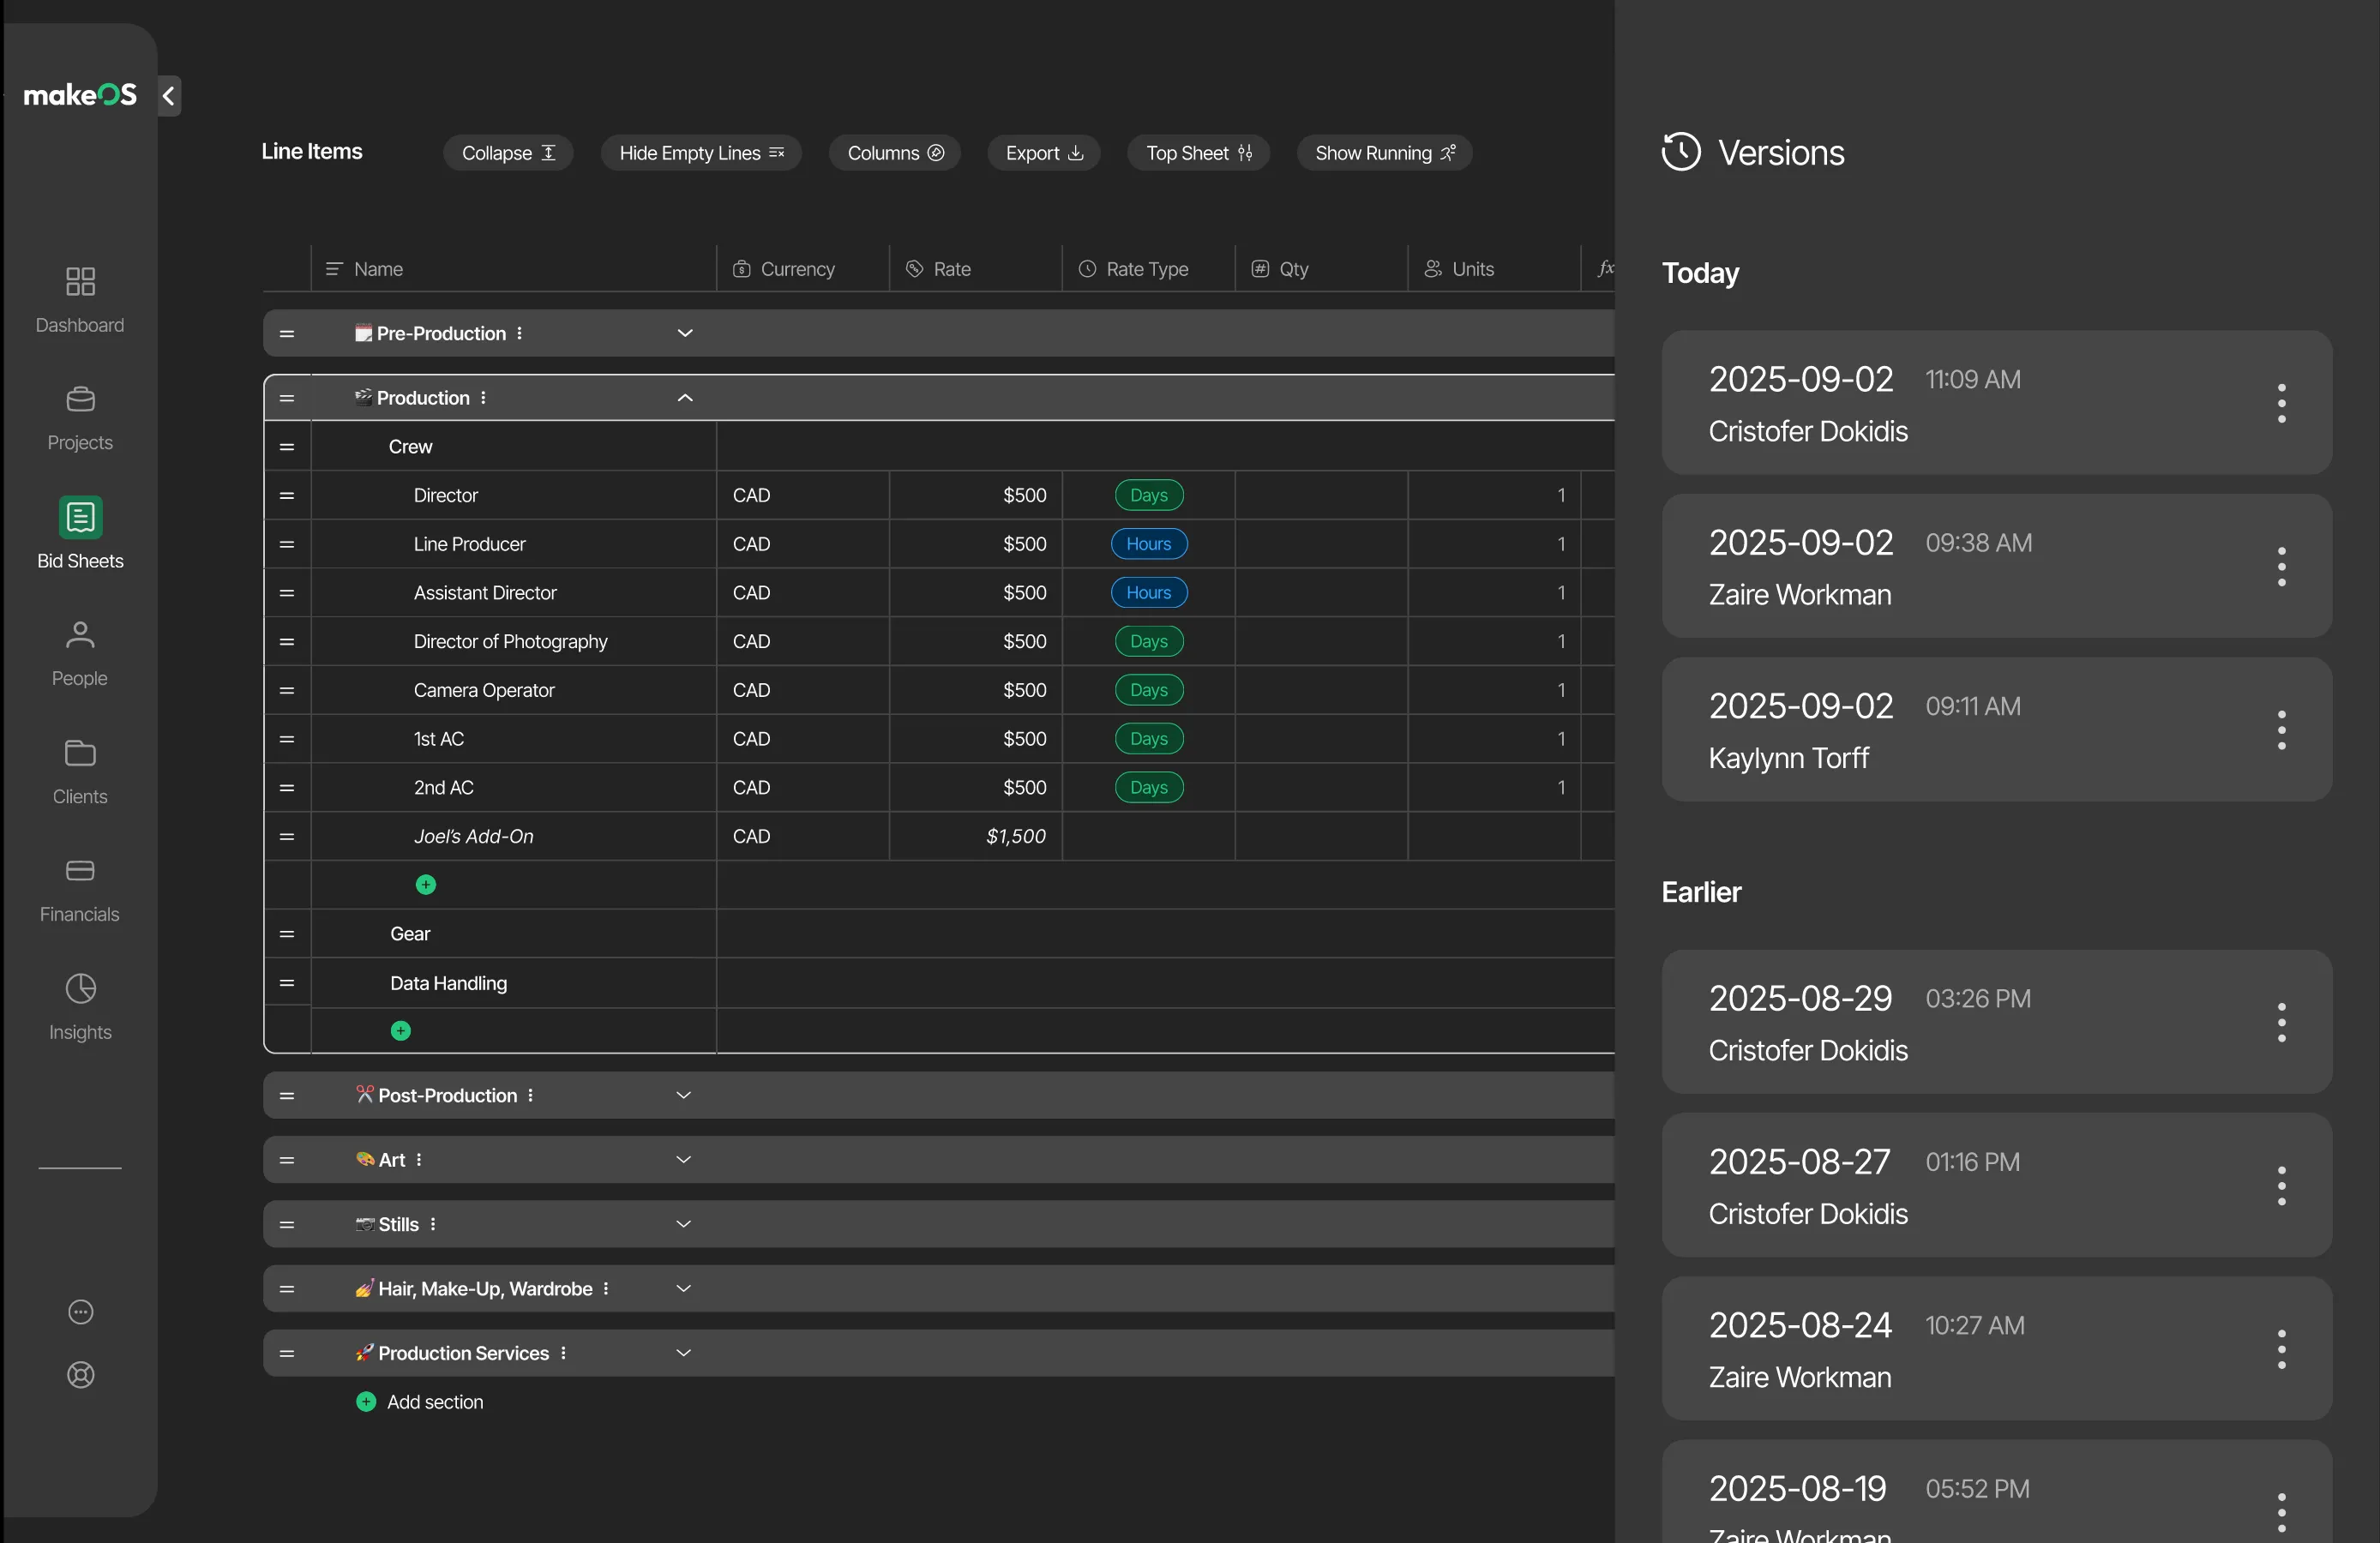
Task: Click the 1st AC Days rate type
Action: click(1149, 739)
